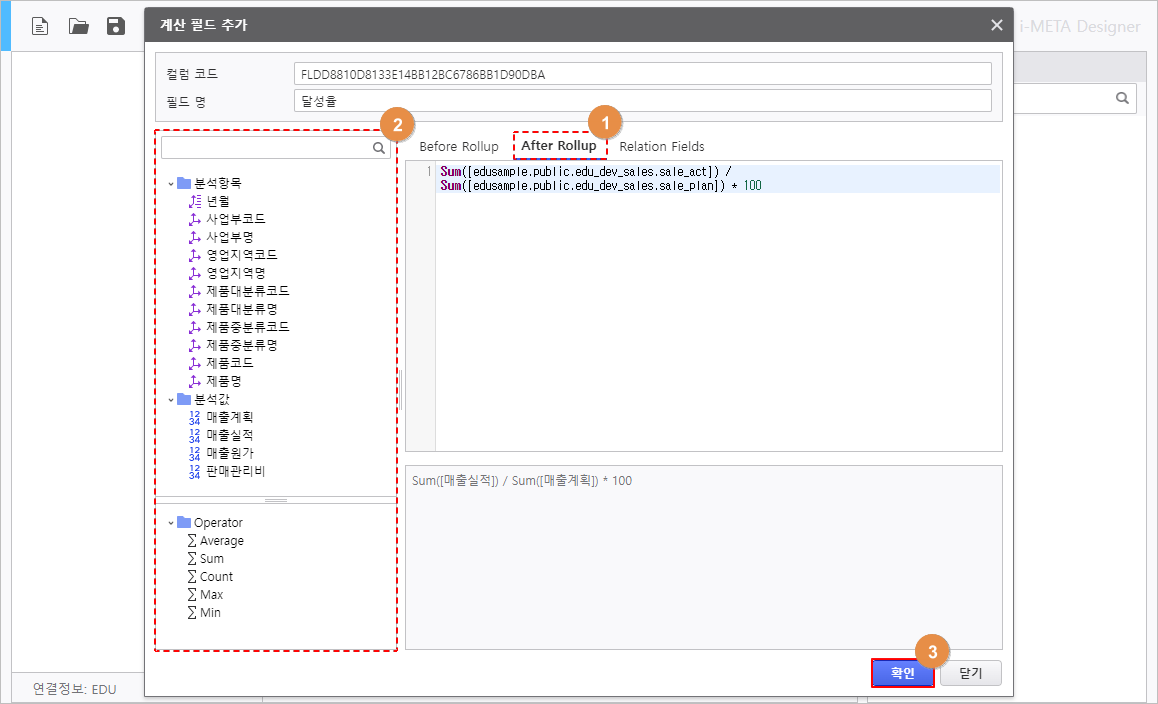The image size is (1158, 704).
Task: Click the 필드 명 input field containing 달성율
Action: 643,100
